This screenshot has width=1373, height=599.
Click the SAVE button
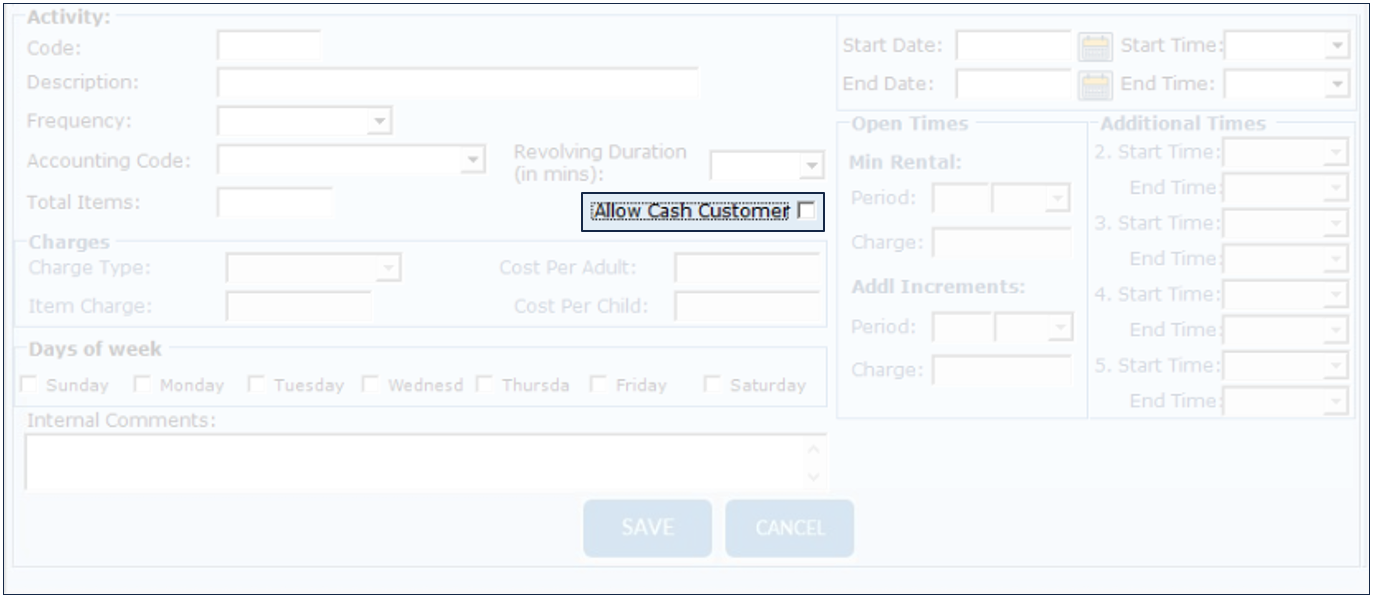(647, 528)
